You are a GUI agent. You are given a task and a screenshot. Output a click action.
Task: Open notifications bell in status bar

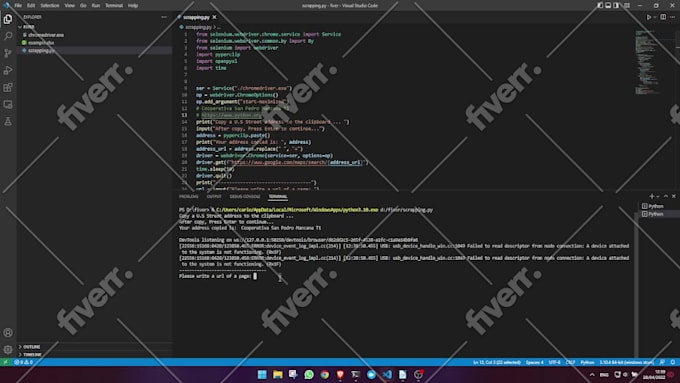point(673,362)
